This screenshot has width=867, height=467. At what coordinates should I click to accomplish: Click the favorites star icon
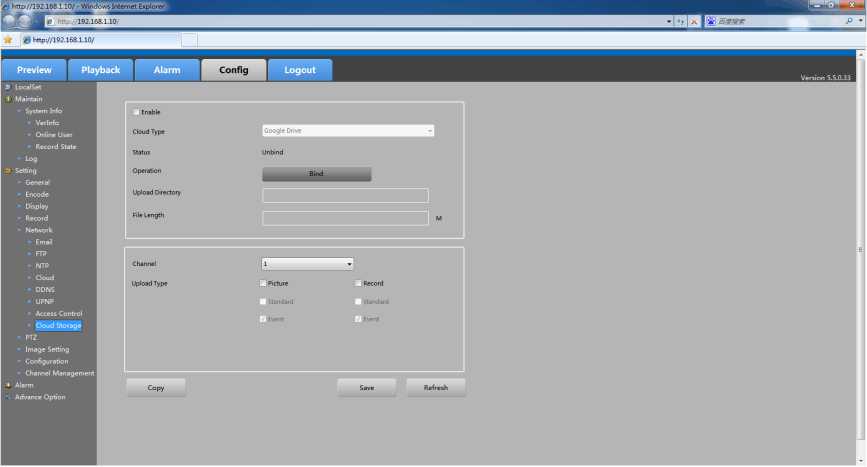(8, 40)
